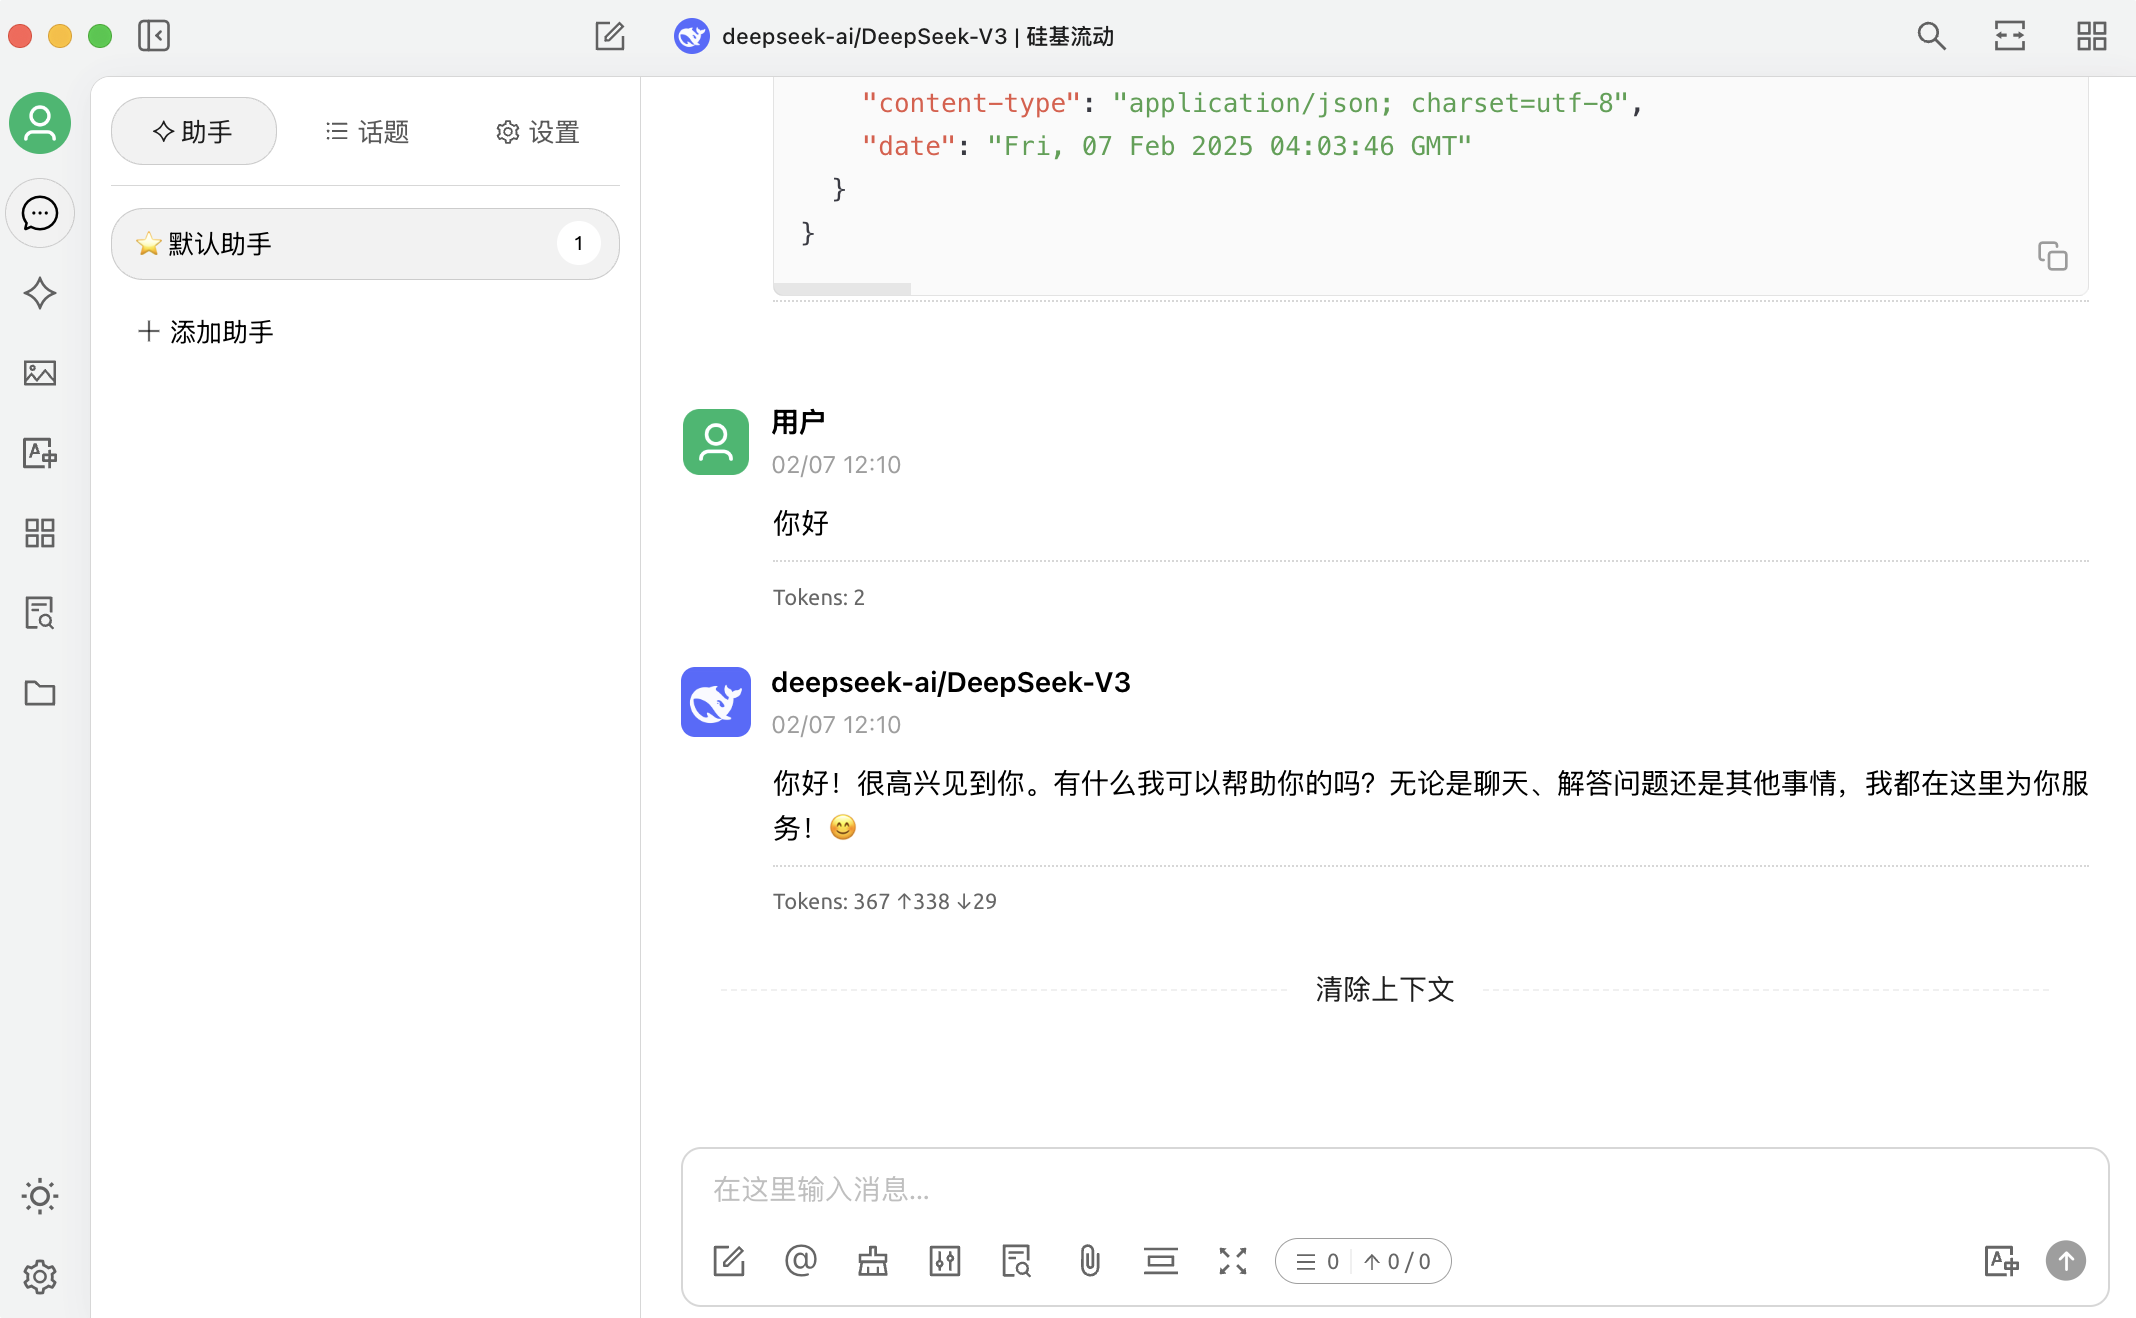This screenshot has width=2136, height=1318.
Task: Translate input text with toolbar translate icon
Action: pos(2001,1261)
